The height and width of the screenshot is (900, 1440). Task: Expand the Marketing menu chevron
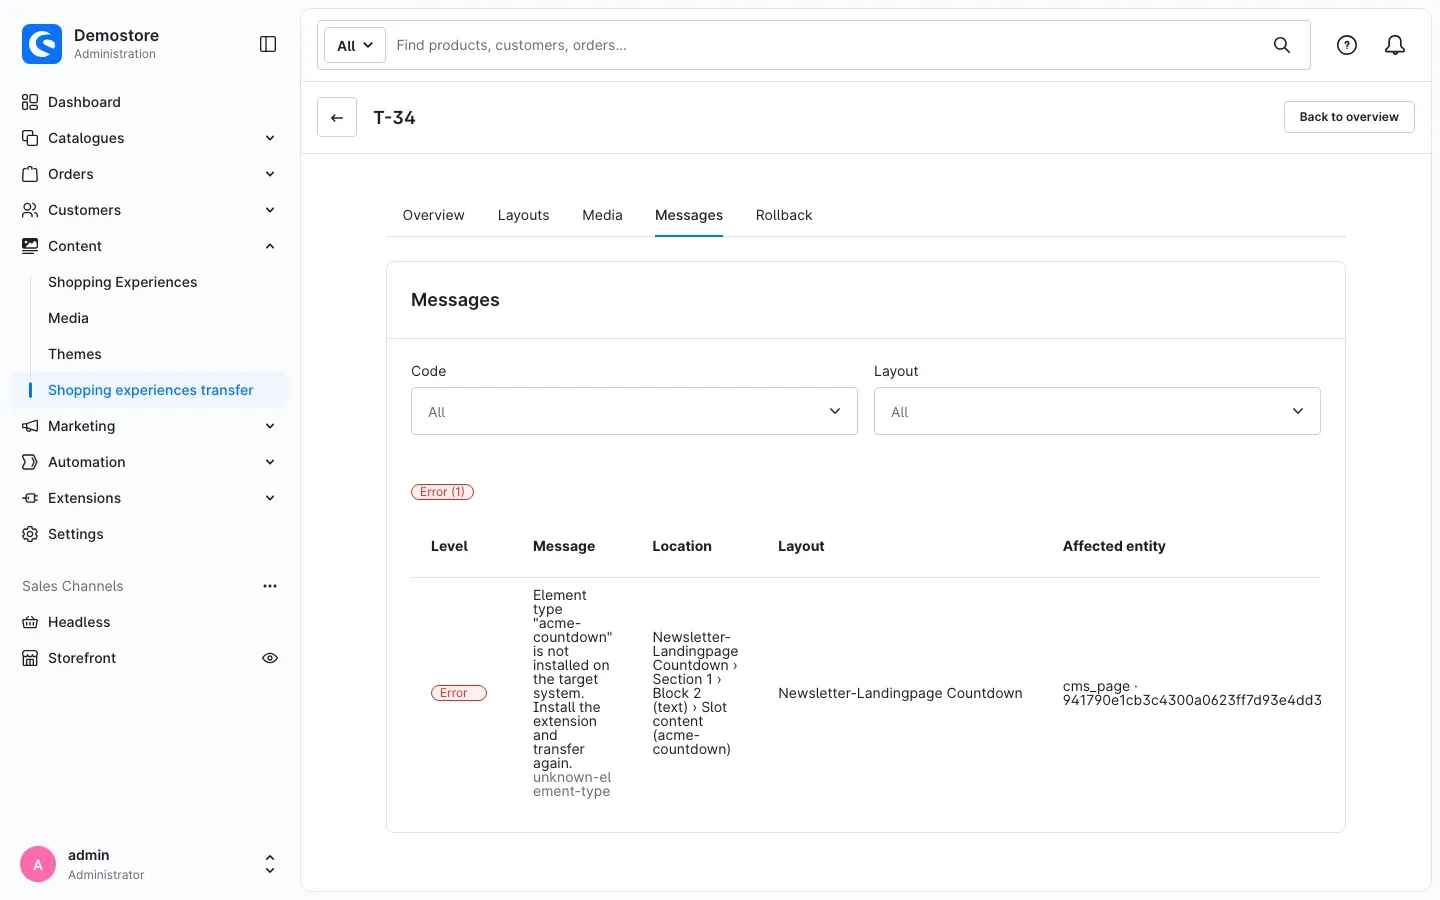270,426
